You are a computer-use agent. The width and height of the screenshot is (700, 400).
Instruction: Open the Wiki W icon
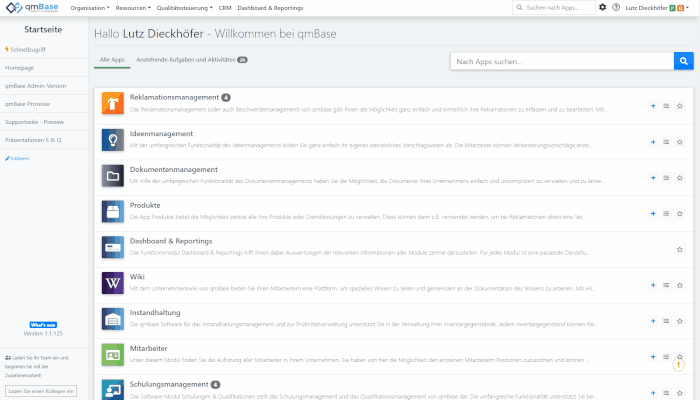tap(112, 283)
